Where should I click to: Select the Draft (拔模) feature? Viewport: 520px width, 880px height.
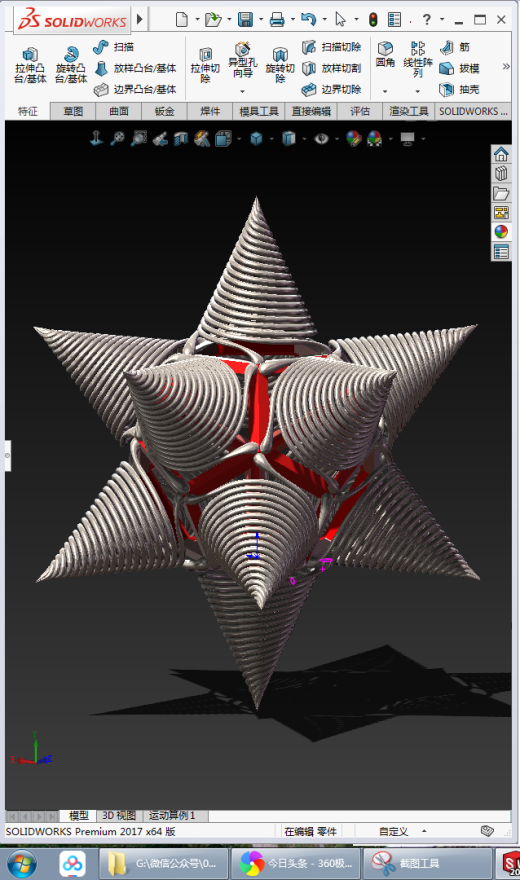tap(459, 68)
